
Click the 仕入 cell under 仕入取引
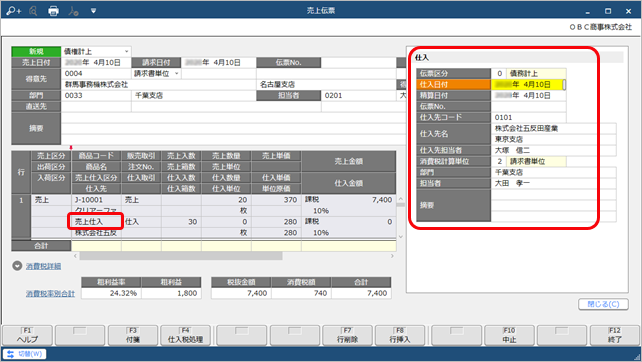pyautogui.click(x=141, y=222)
